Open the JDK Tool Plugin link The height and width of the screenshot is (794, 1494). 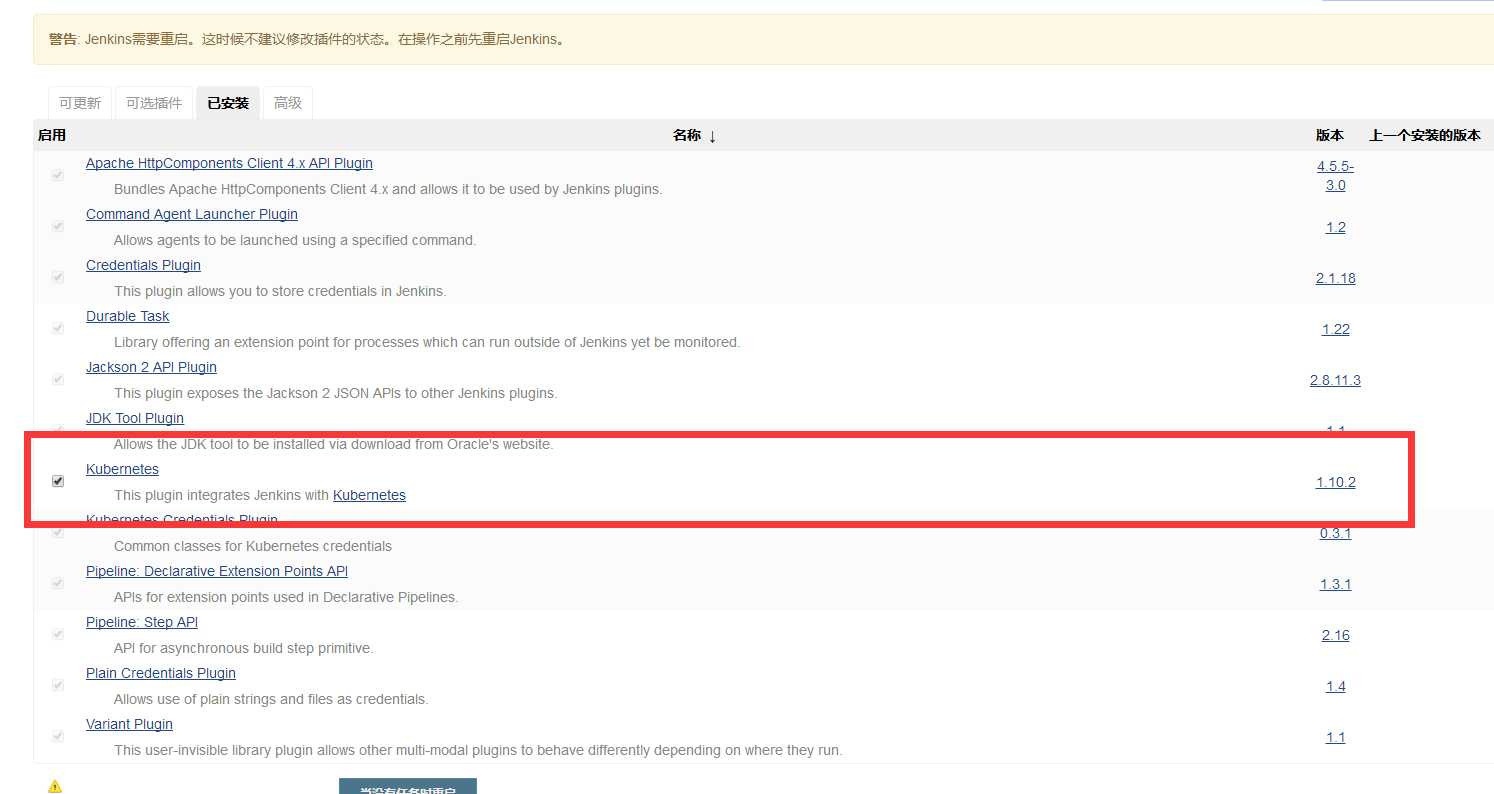135,418
